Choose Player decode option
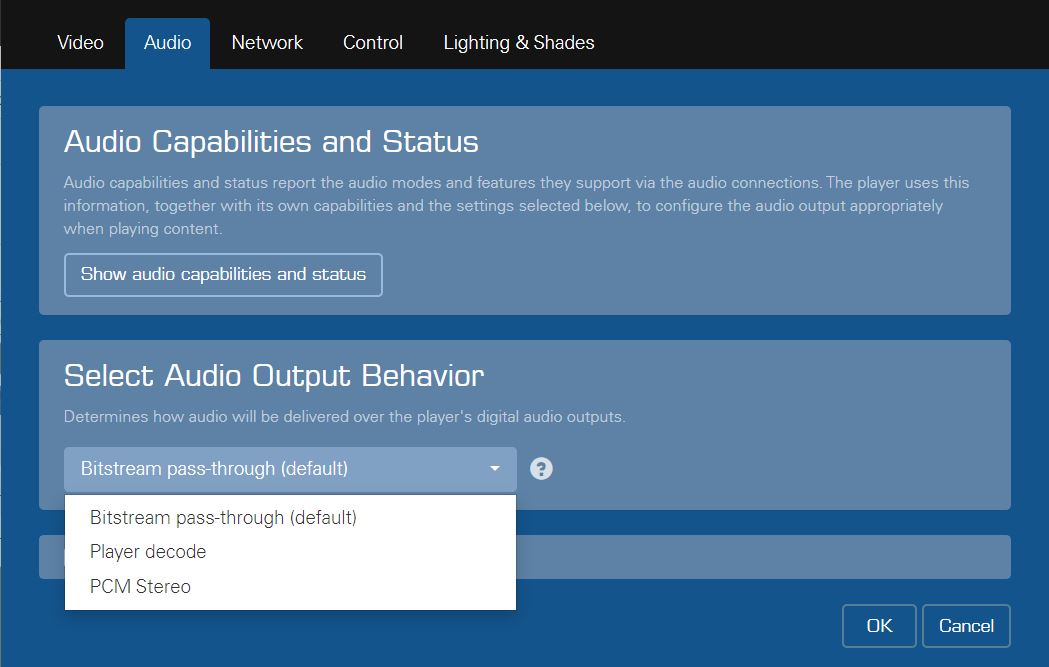The width and height of the screenshot is (1049, 667). pos(290,552)
